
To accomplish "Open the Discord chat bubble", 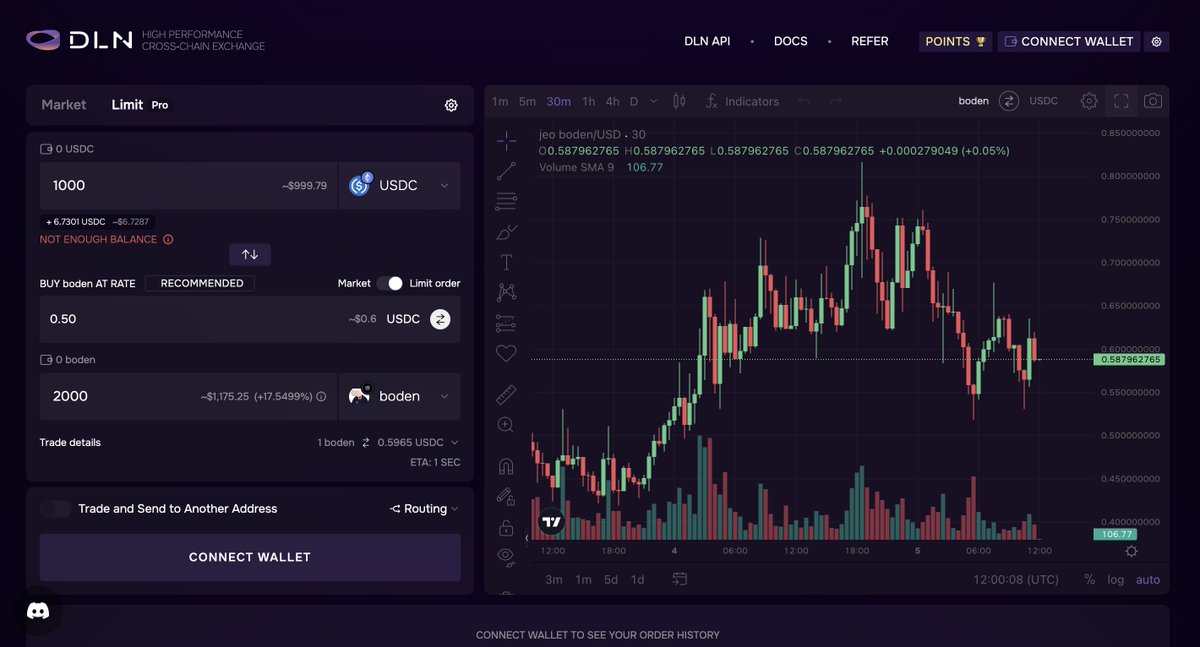I will pos(38,611).
